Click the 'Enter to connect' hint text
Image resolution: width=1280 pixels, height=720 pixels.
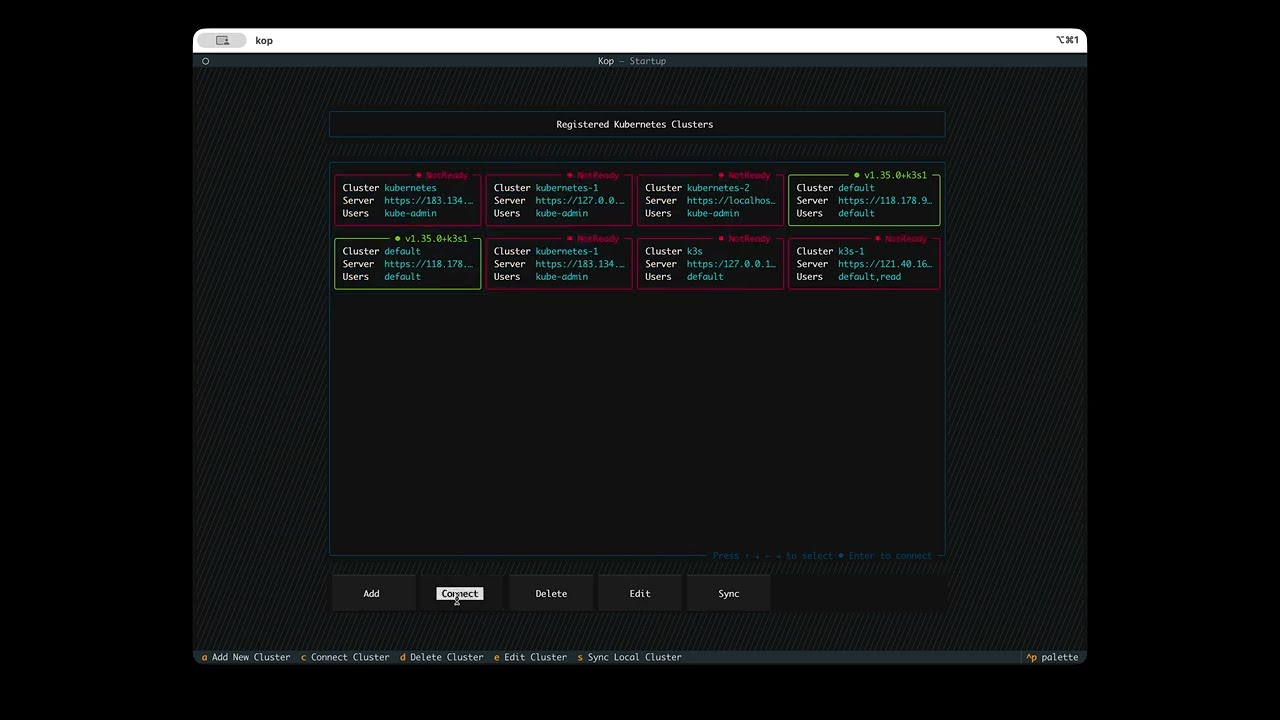click(890, 556)
